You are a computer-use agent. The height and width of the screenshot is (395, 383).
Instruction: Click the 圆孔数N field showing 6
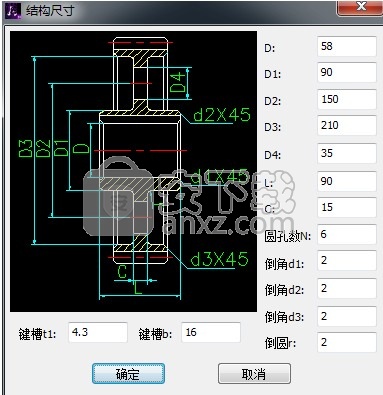[347, 234]
